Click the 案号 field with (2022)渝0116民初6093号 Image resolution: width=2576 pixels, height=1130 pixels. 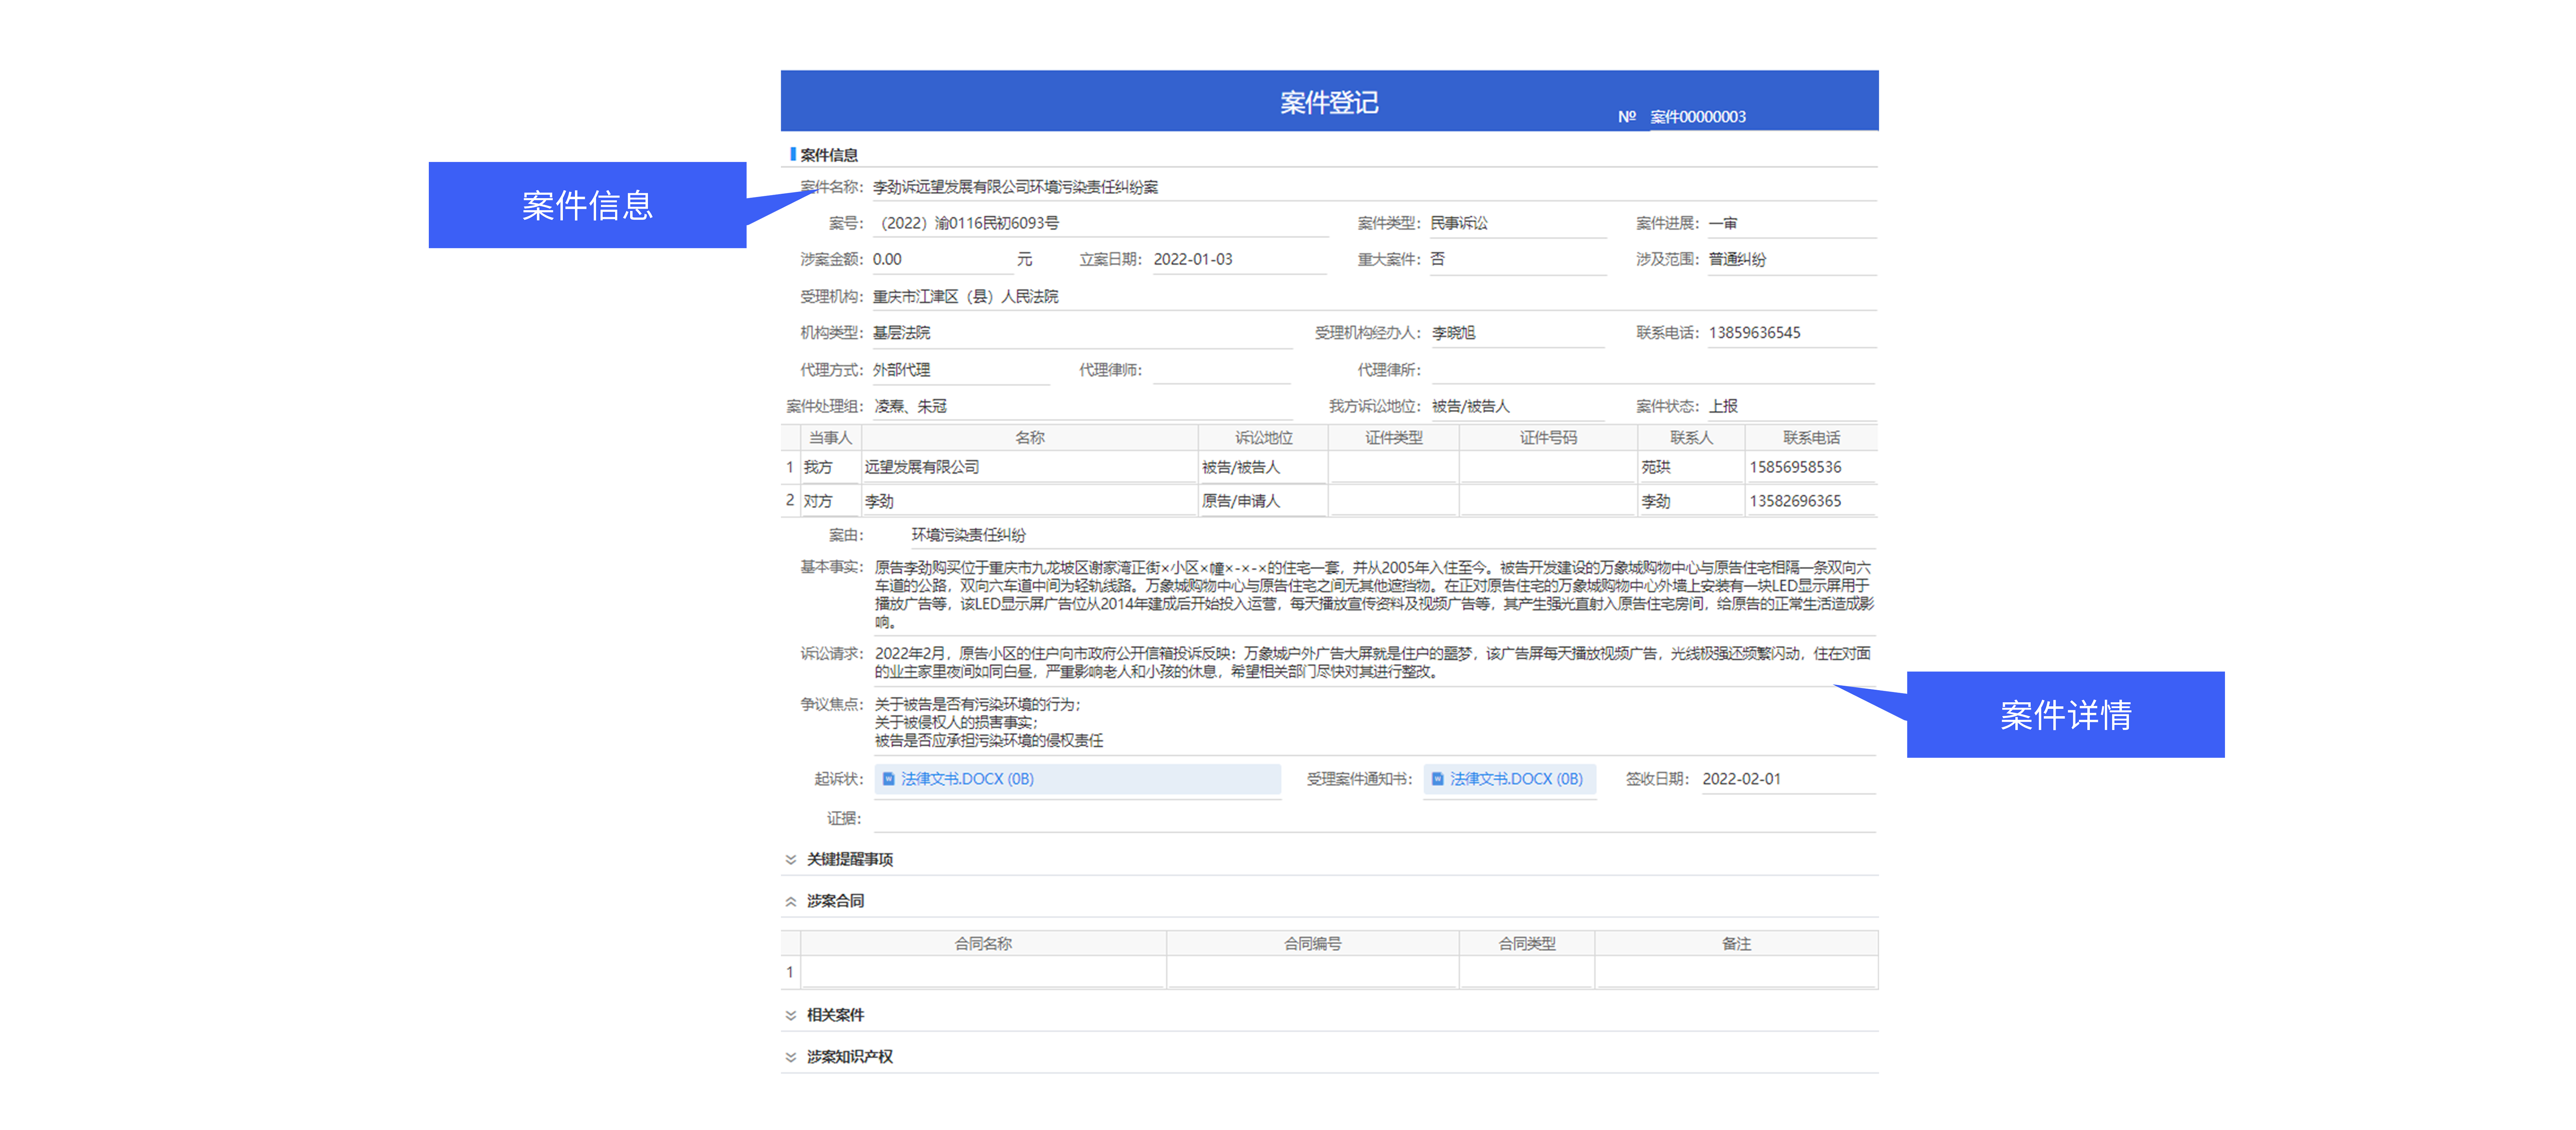(1100, 223)
